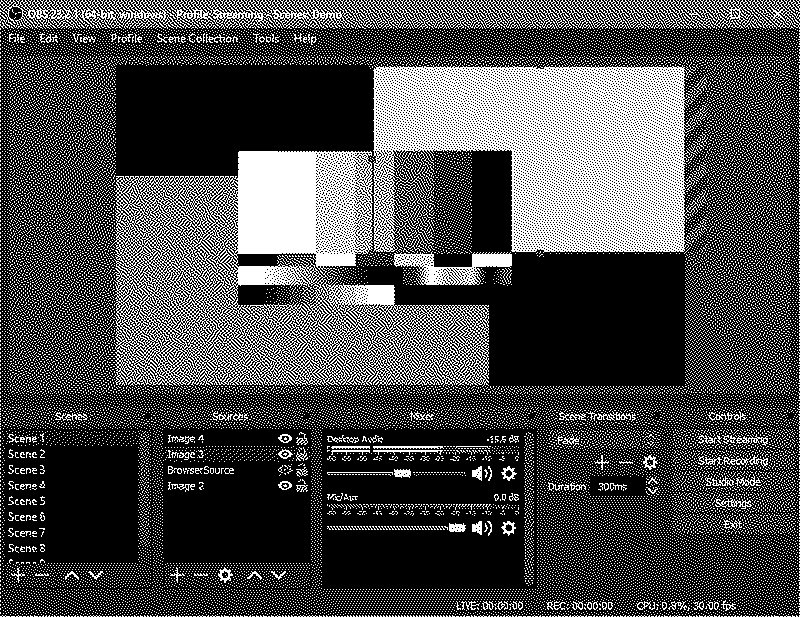Open transition properties gear icon

(x=650, y=462)
